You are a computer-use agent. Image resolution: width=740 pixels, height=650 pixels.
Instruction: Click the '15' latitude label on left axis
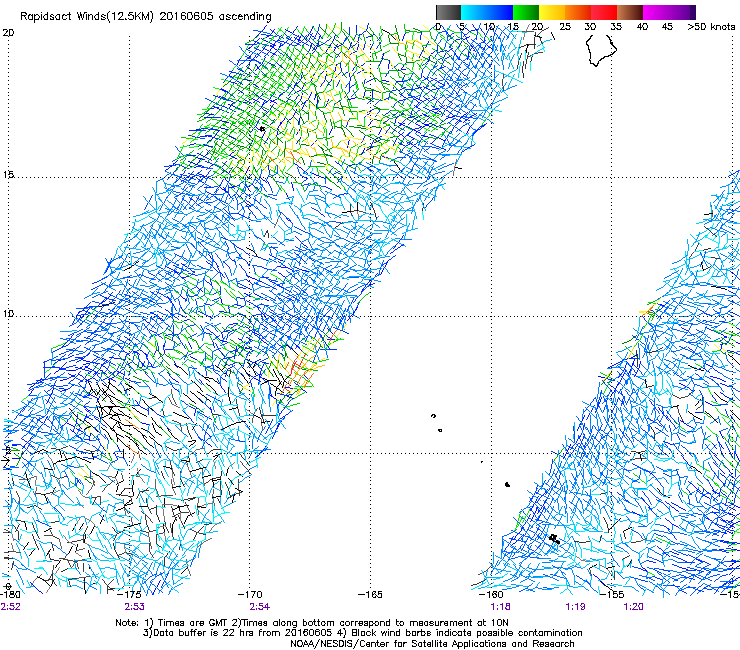(x=8, y=175)
